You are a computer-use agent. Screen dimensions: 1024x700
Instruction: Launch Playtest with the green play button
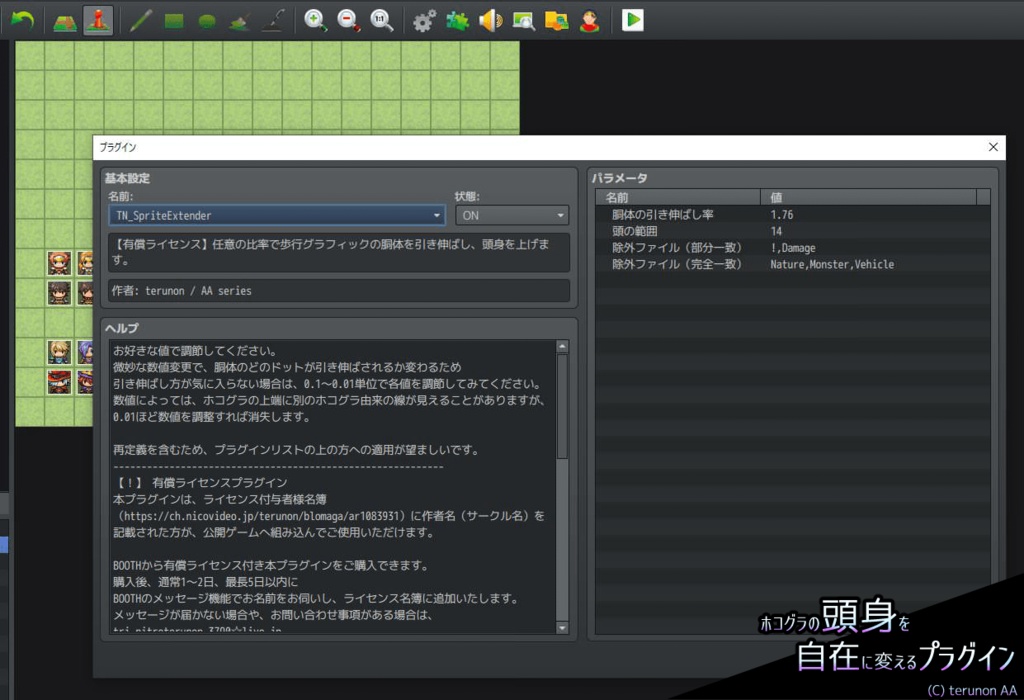[x=632, y=18]
